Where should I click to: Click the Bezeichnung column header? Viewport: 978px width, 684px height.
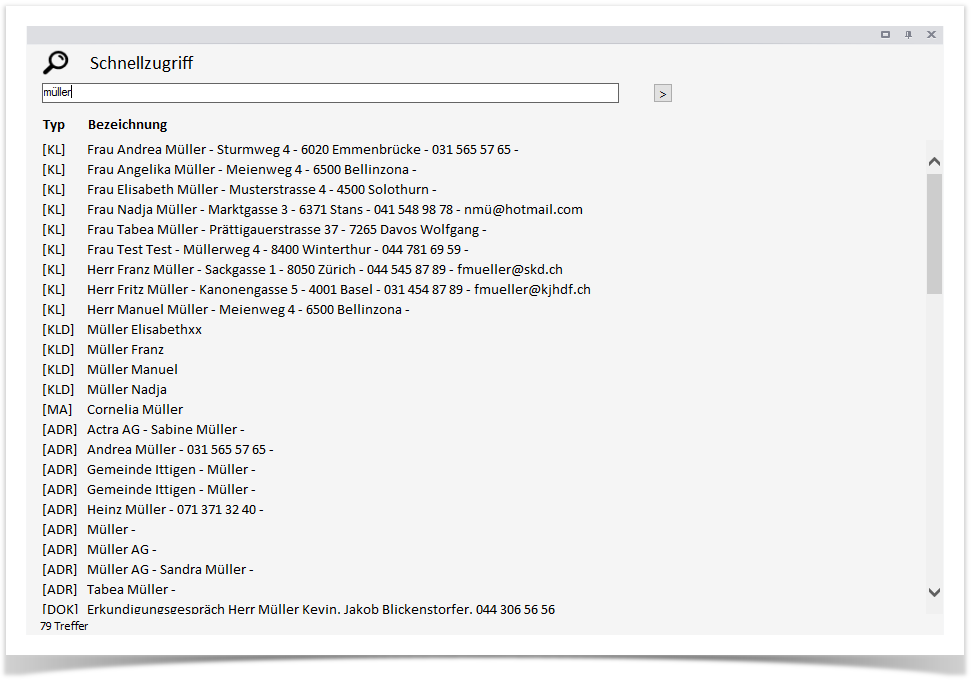point(127,125)
